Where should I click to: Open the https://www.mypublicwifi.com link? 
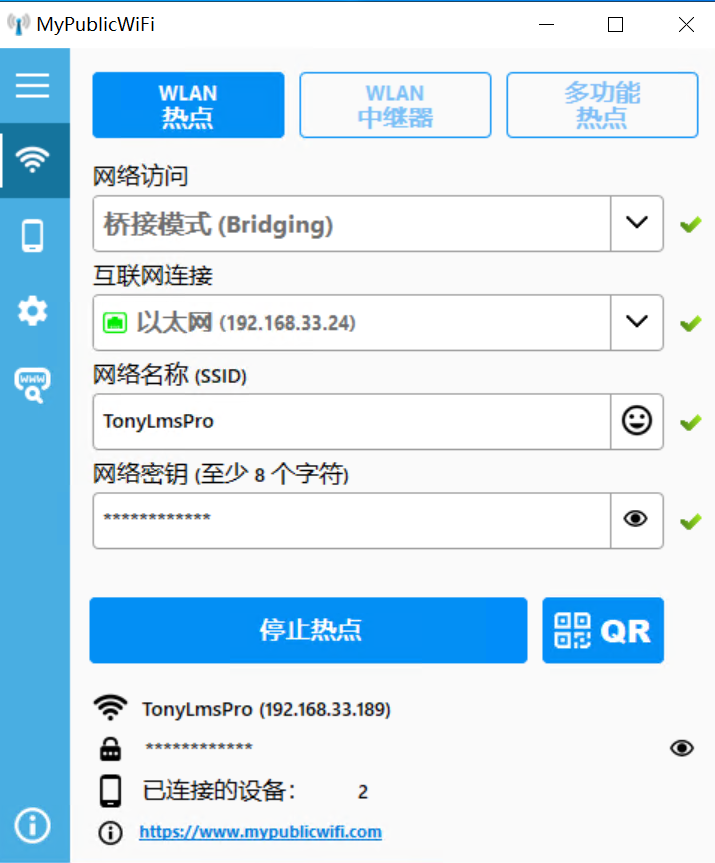tap(260, 832)
